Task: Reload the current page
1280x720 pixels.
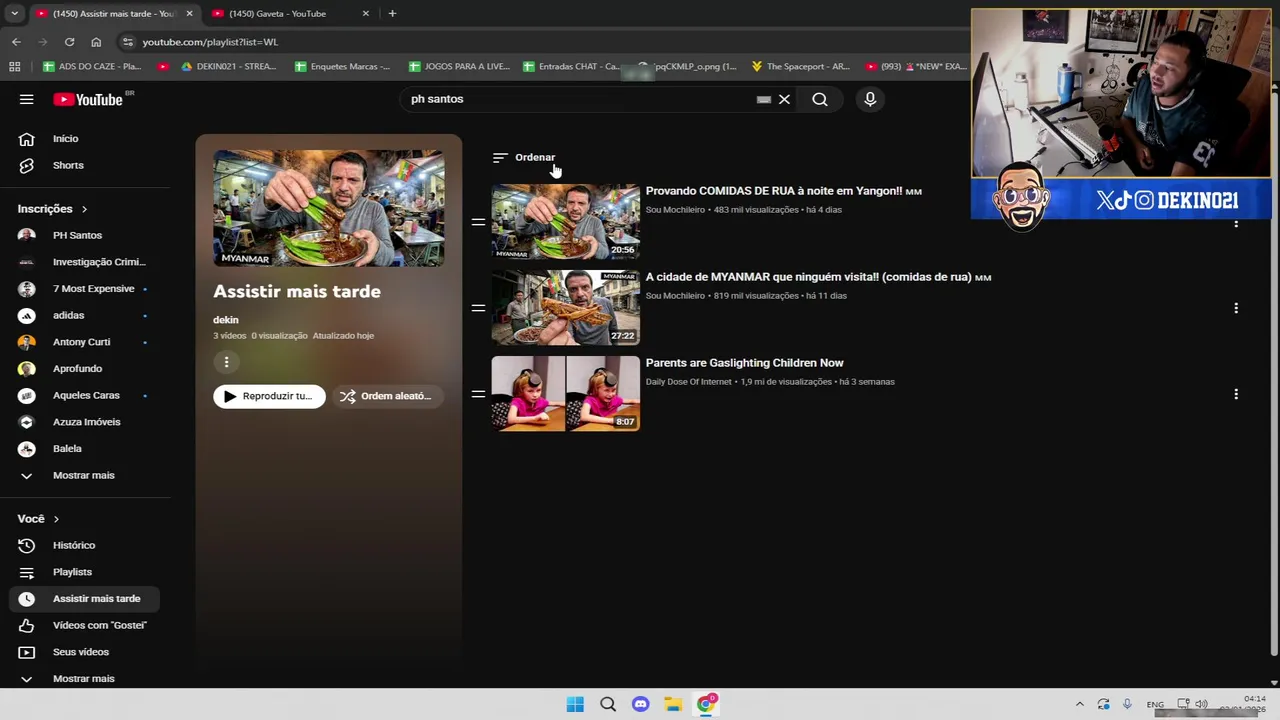Action: point(69,42)
